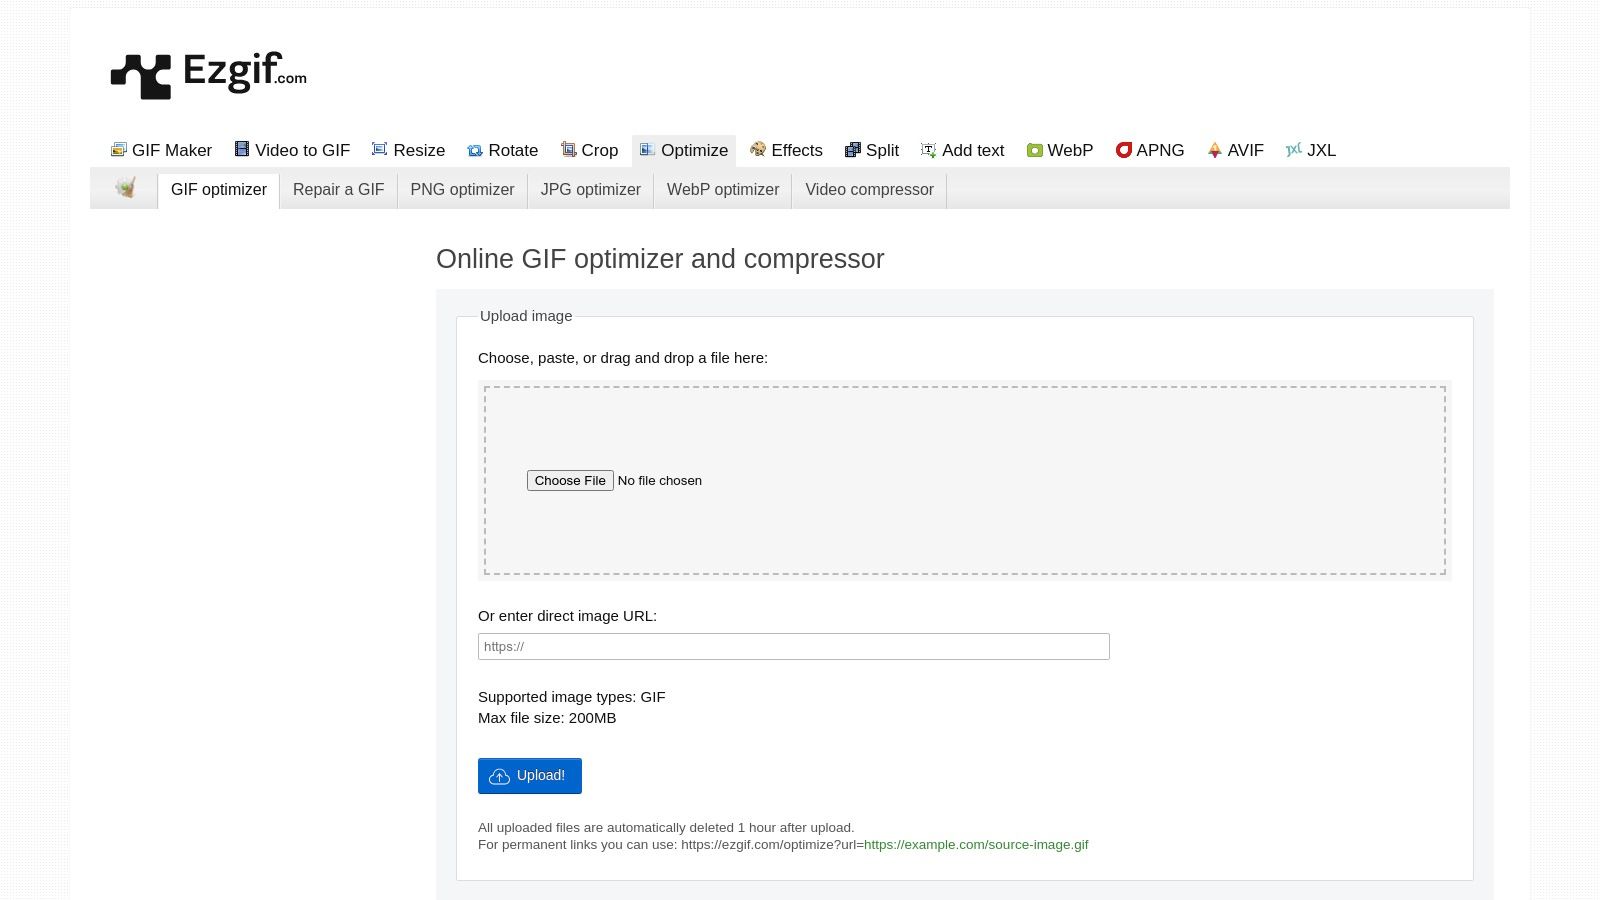This screenshot has width=1600, height=900.
Task: Select the Rotate tool
Action: 502,150
